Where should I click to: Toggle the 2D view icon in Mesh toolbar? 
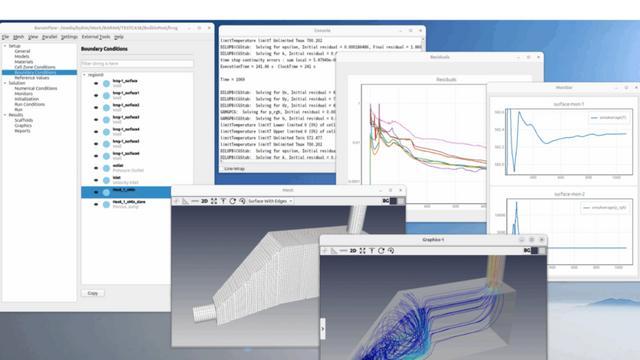click(204, 201)
